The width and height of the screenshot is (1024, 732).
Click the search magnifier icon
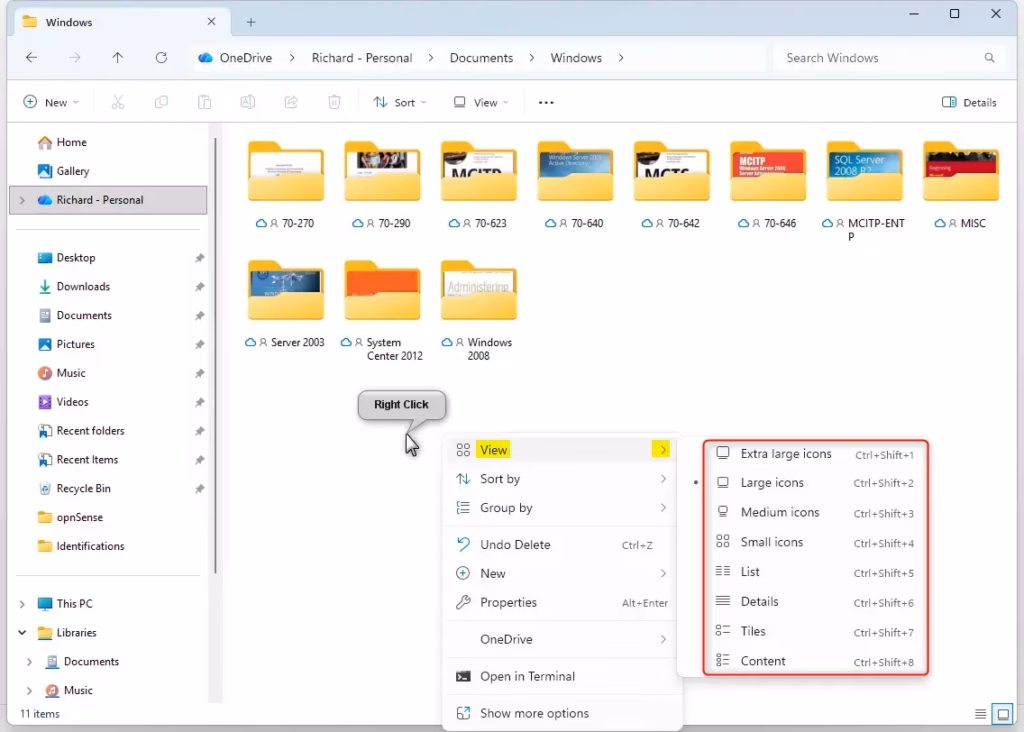click(989, 57)
